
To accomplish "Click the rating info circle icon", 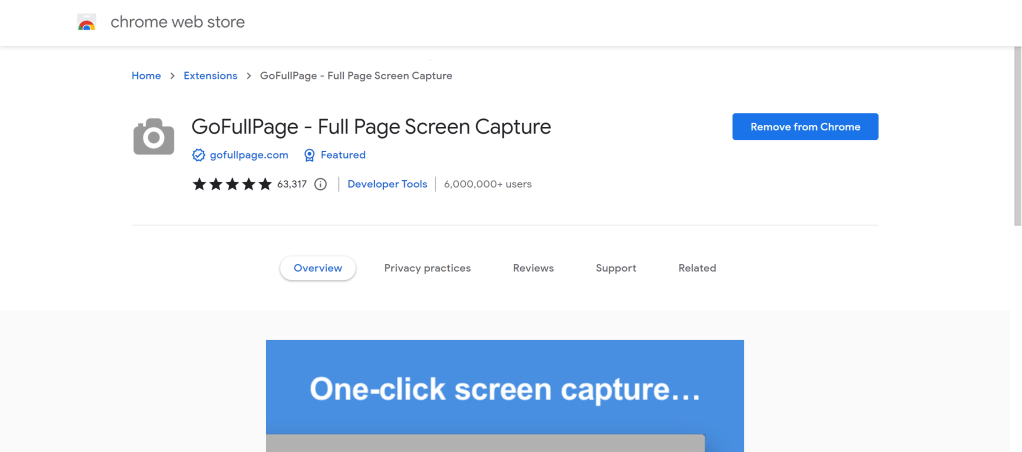I will (x=320, y=184).
